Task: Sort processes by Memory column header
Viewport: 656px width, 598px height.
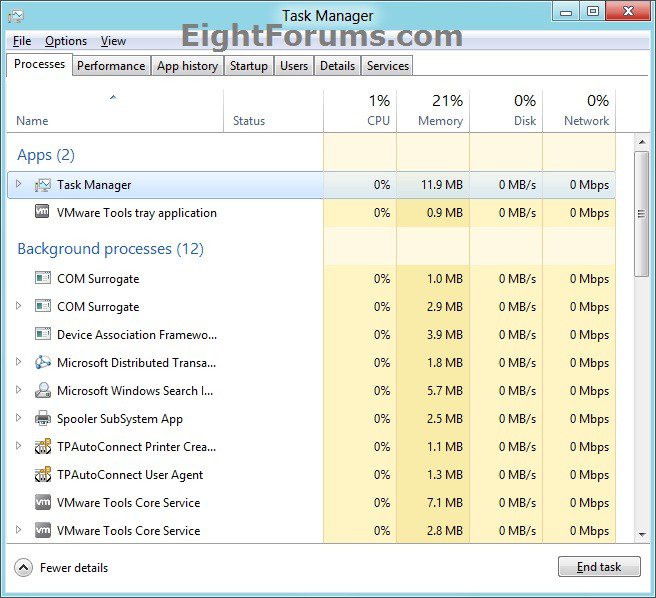Action: [433, 110]
